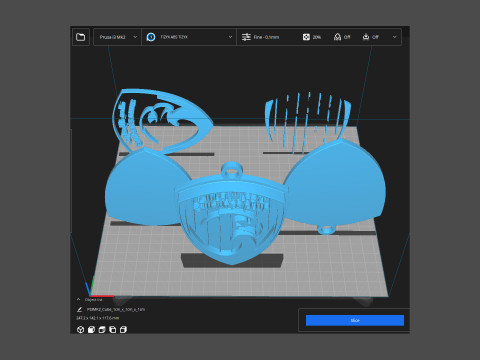Switch to the right side view
The height and width of the screenshot is (360, 480).
point(123,330)
